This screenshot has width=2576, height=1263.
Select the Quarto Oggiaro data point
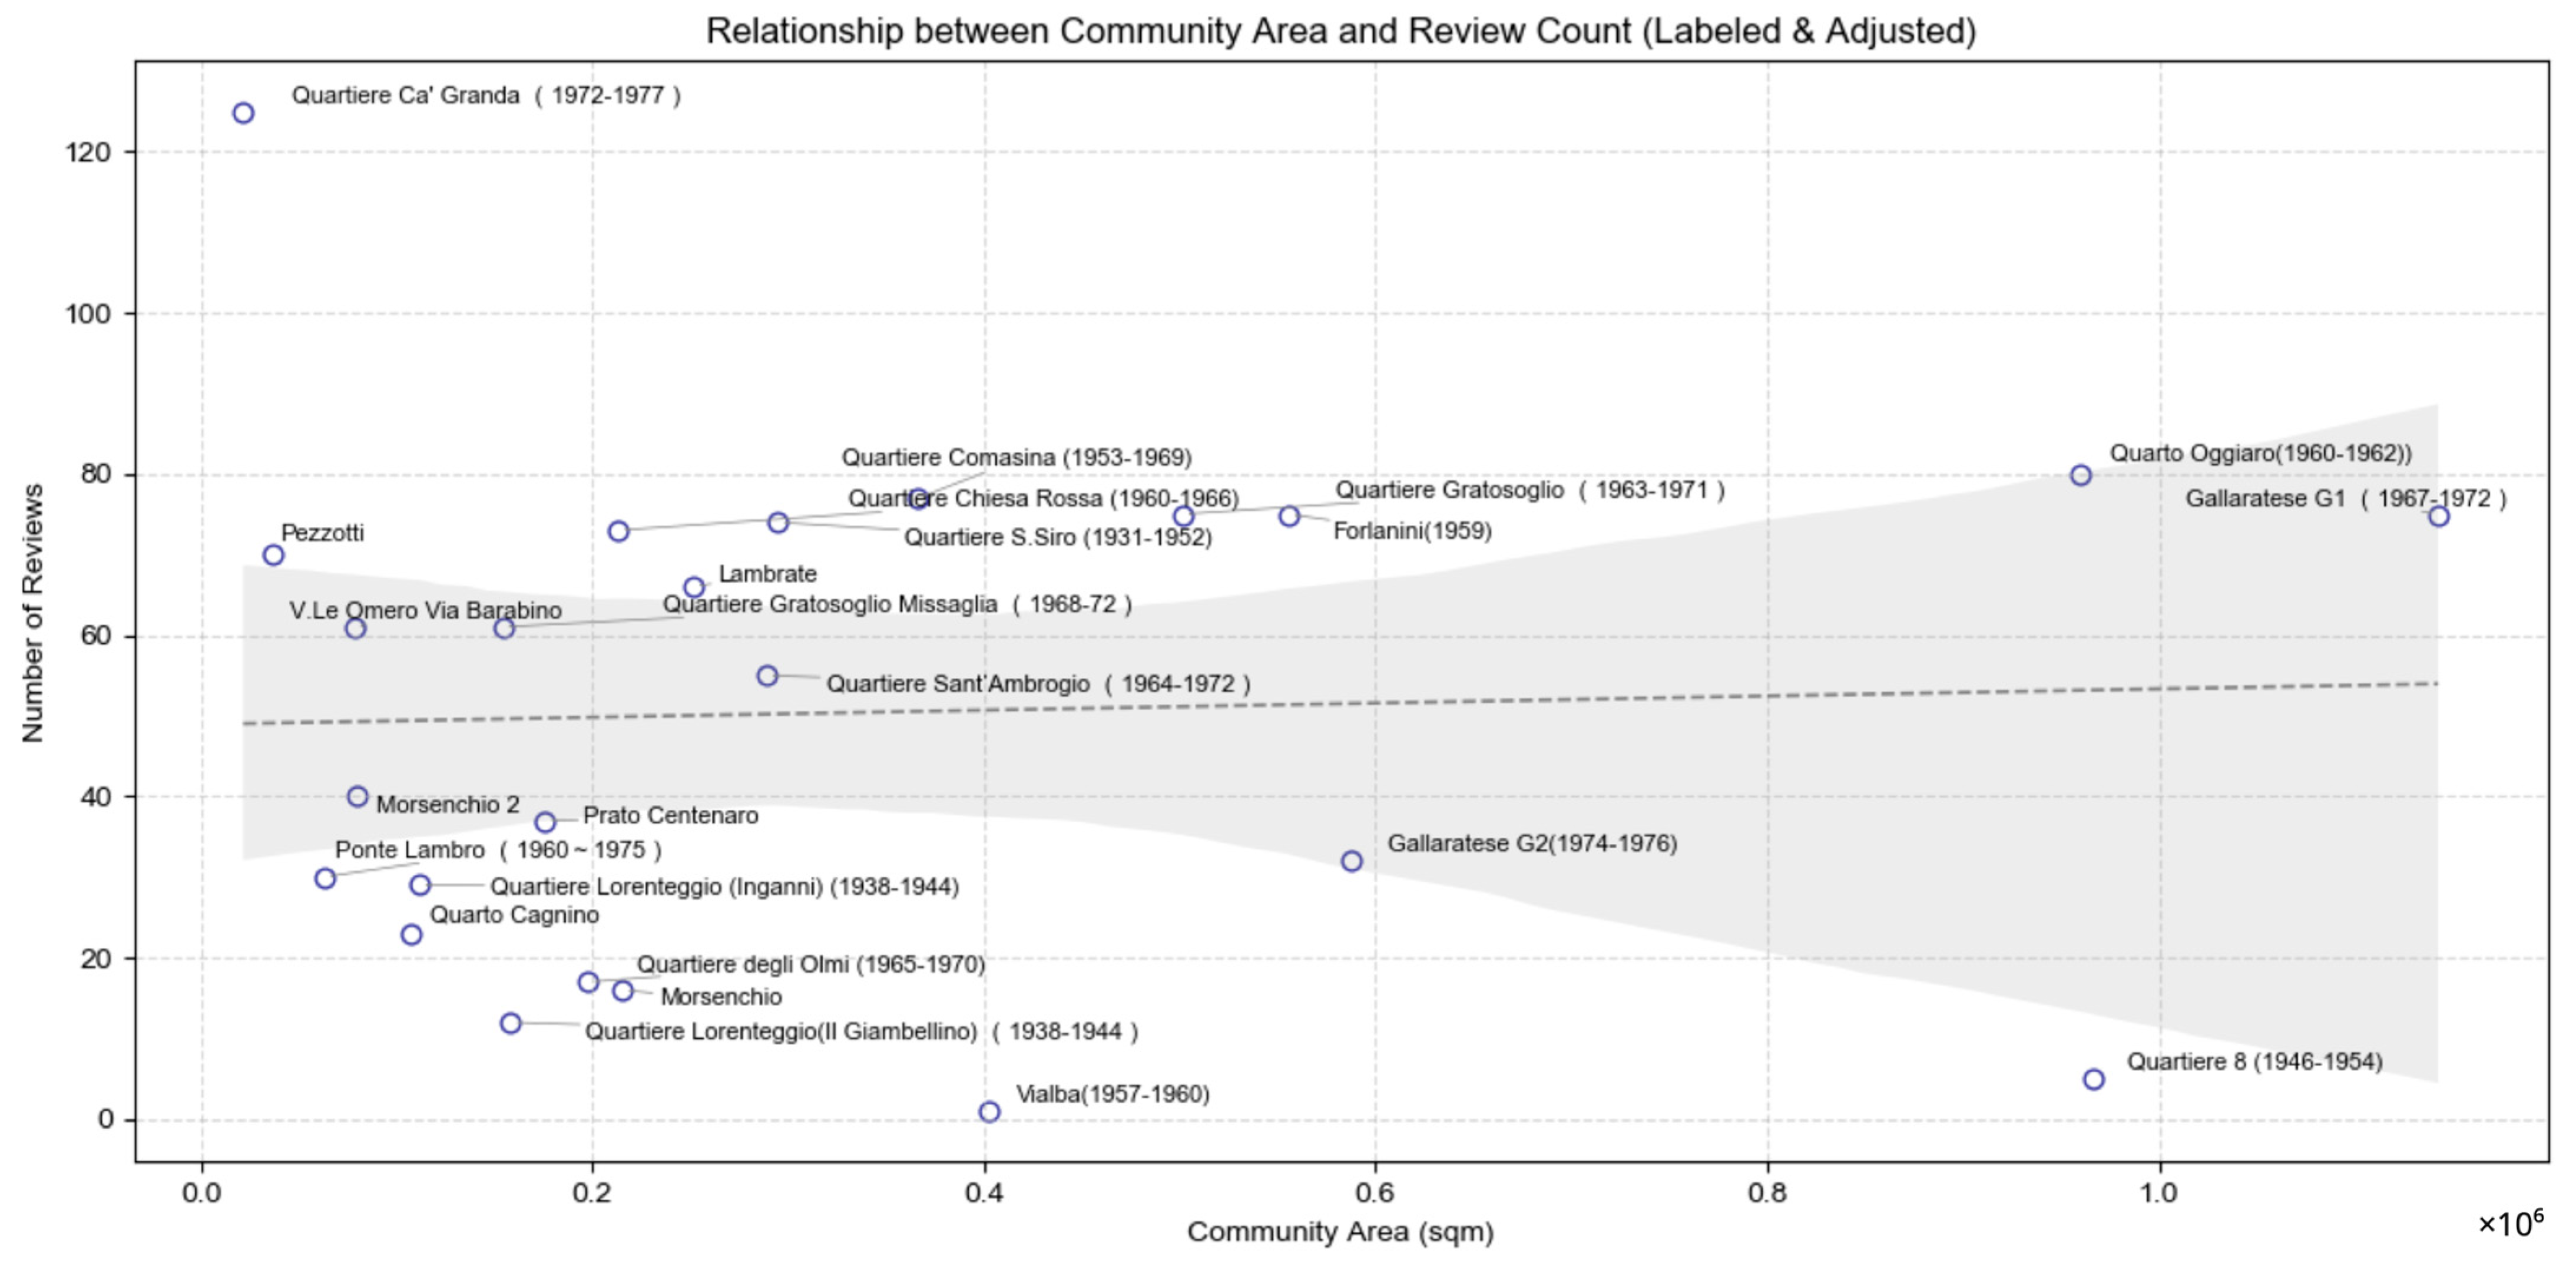(2081, 475)
